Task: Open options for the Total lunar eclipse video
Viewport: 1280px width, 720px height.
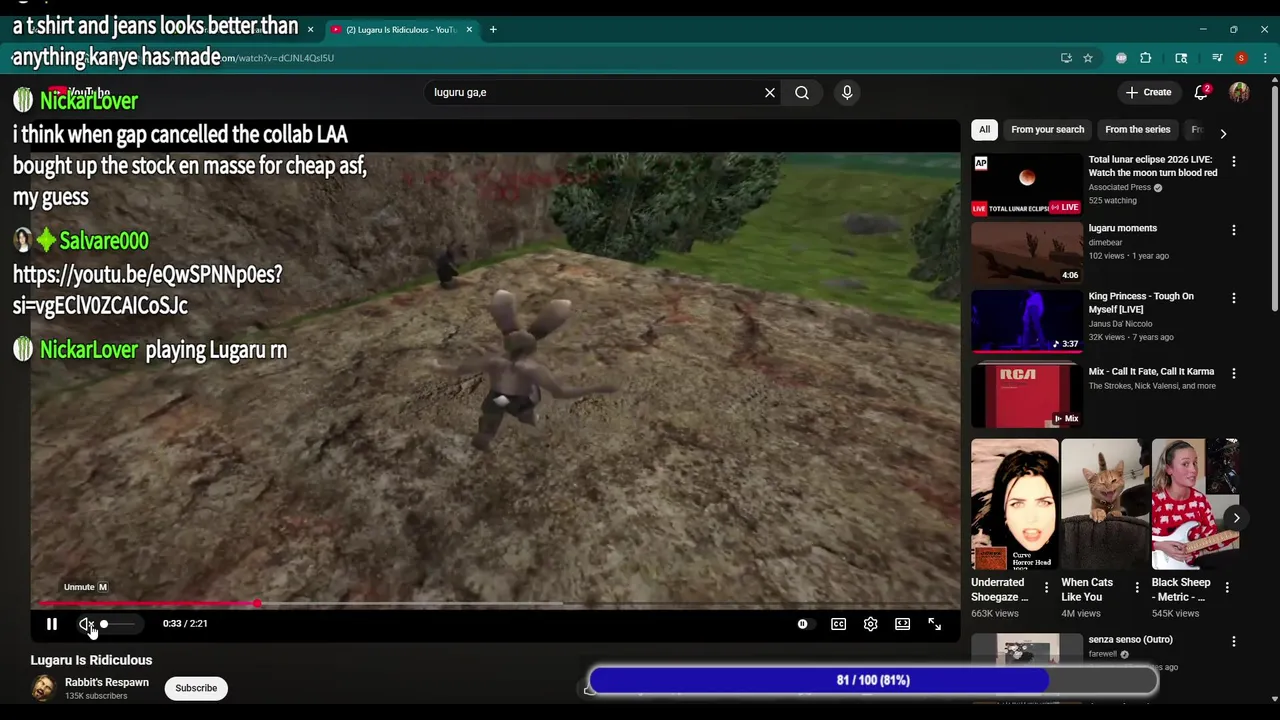Action: coord(1234,161)
